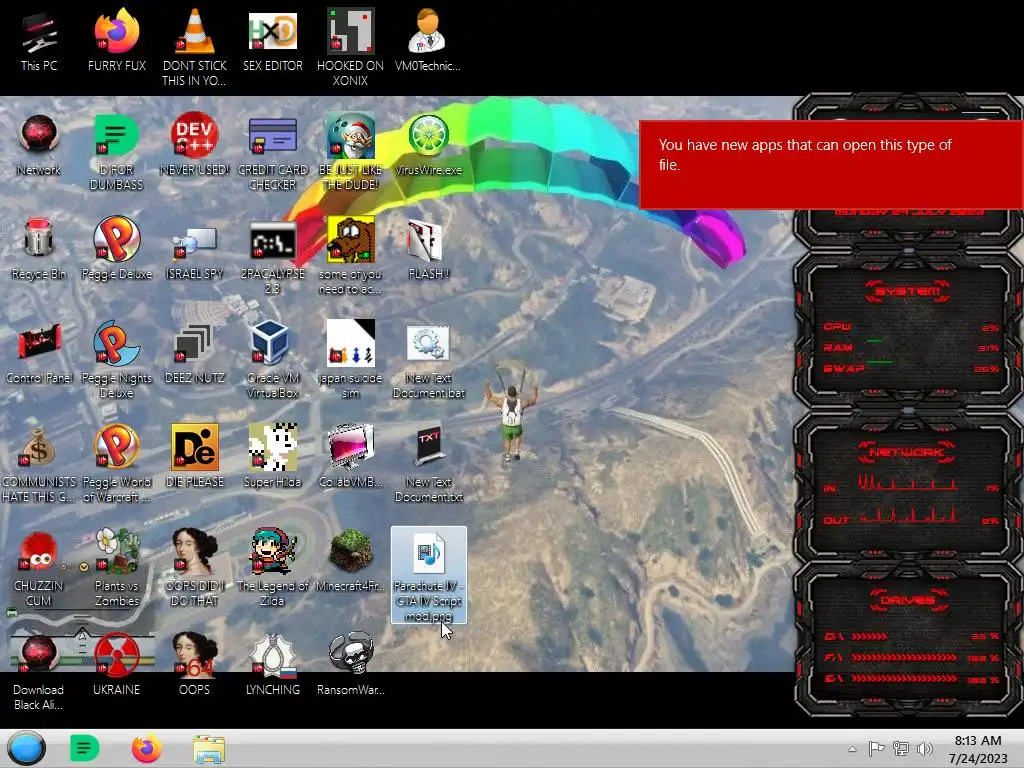The image size is (1024, 768).
Task: Open the This PC desktop icon
Action: click(x=39, y=42)
